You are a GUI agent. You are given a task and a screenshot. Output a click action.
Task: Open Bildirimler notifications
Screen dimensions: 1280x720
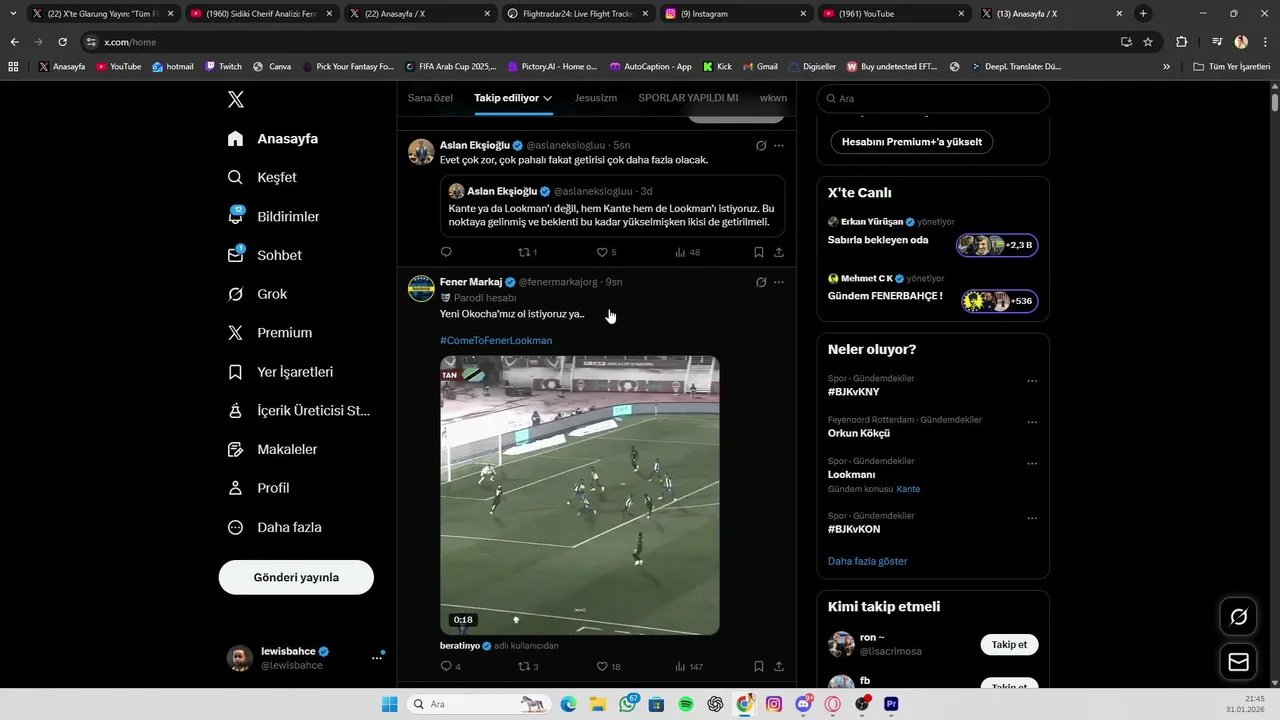[274, 216]
